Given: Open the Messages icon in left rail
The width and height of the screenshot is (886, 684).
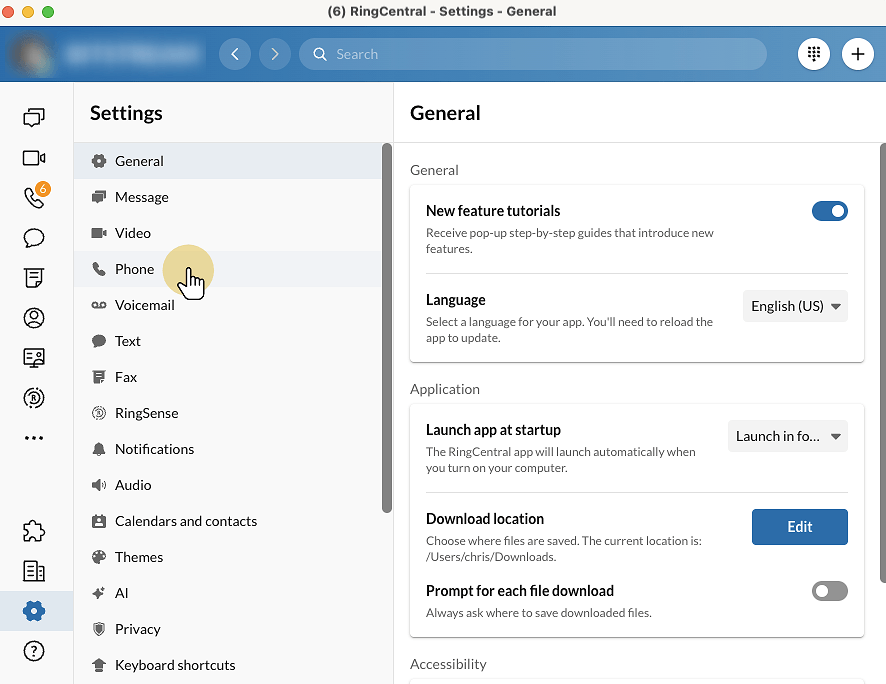Looking at the screenshot, I should click(34, 118).
